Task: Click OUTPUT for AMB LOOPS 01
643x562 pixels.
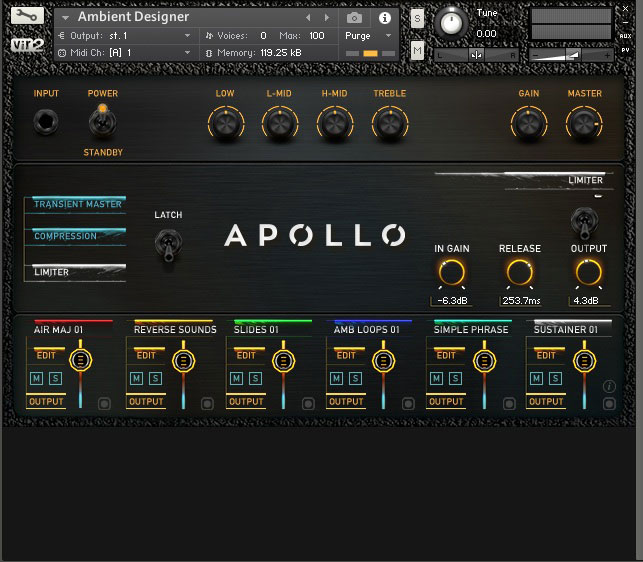Action: (346, 401)
